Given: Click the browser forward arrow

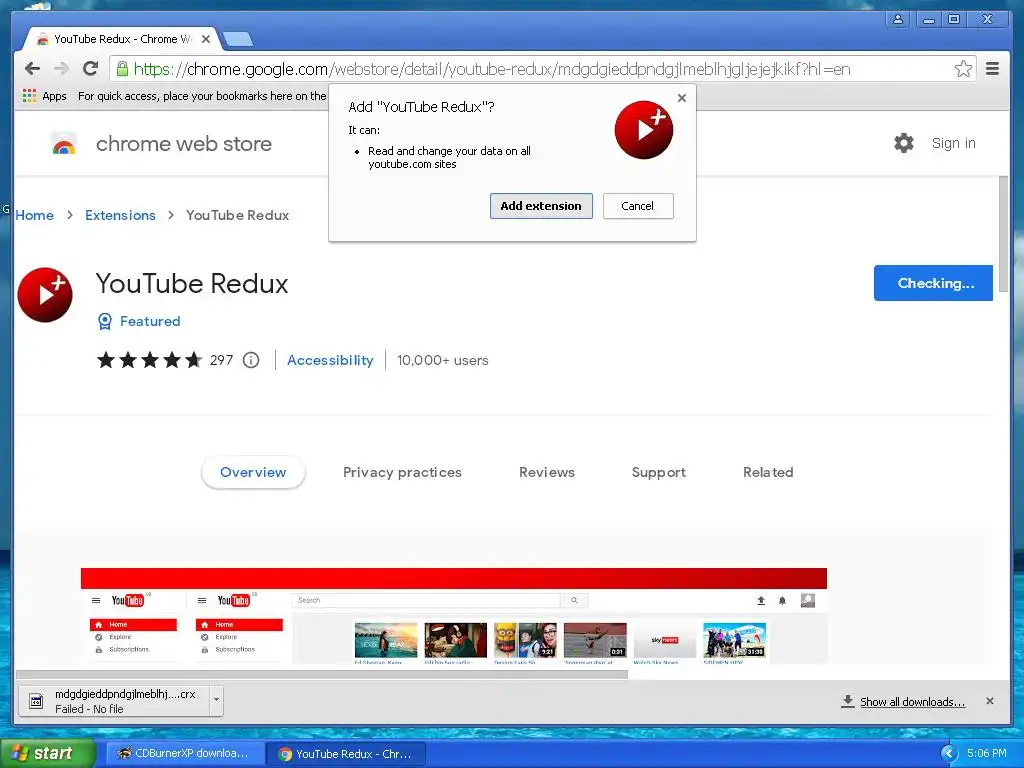Looking at the screenshot, I should (x=61, y=69).
